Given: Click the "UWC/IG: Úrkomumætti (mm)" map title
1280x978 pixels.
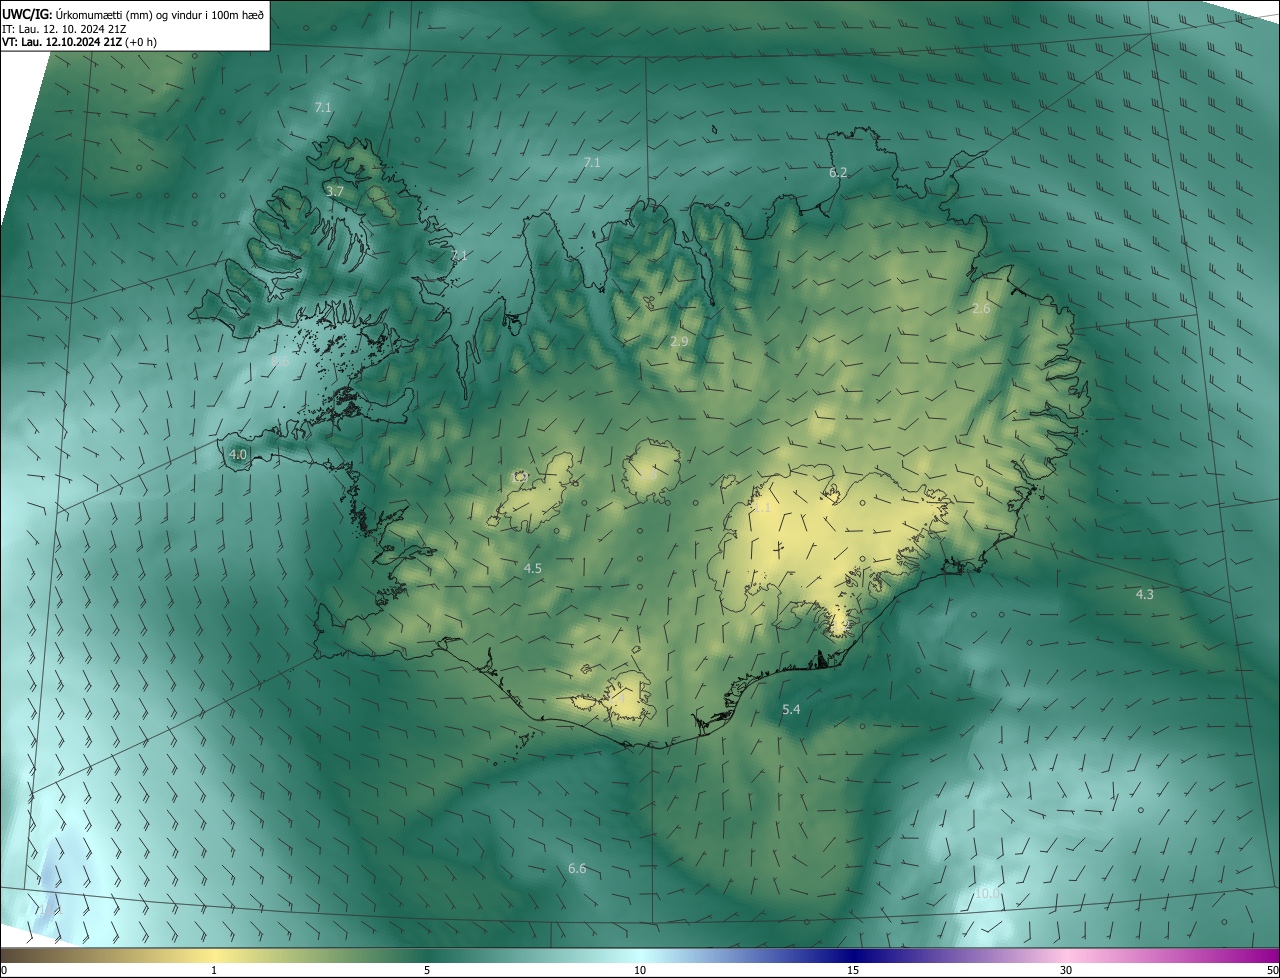Looking at the screenshot, I should (x=133, y=13).
